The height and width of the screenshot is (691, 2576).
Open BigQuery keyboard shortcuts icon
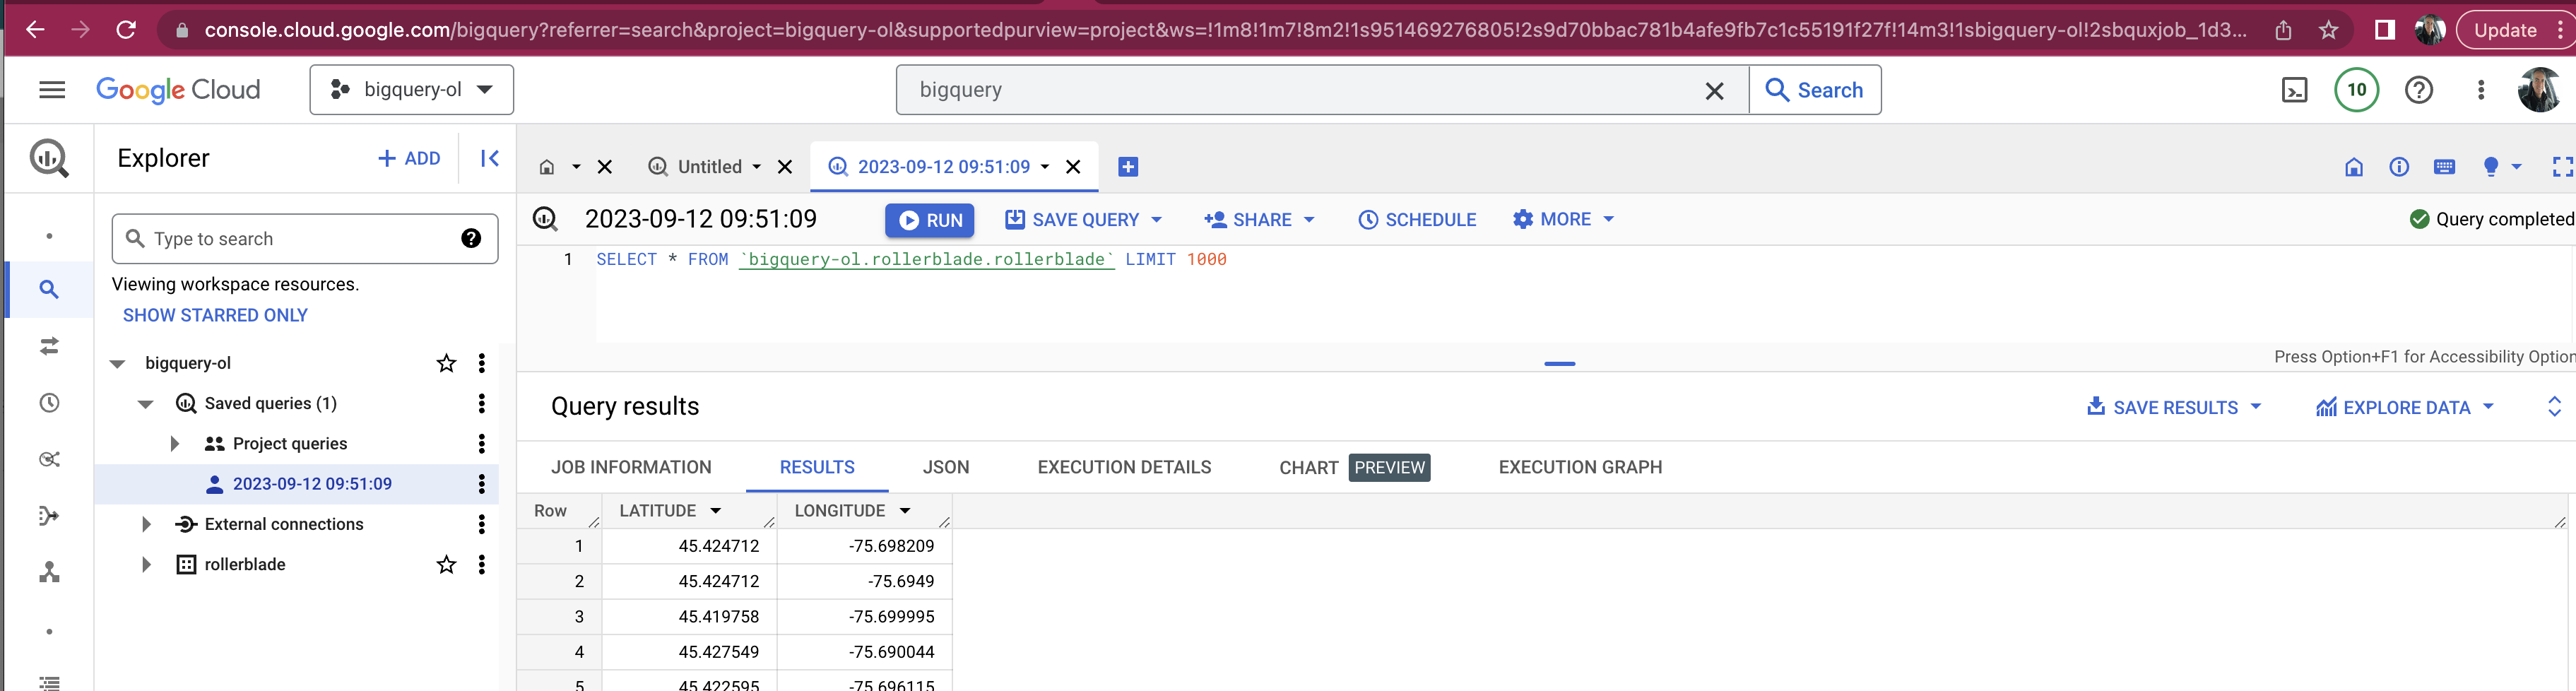2446,167
